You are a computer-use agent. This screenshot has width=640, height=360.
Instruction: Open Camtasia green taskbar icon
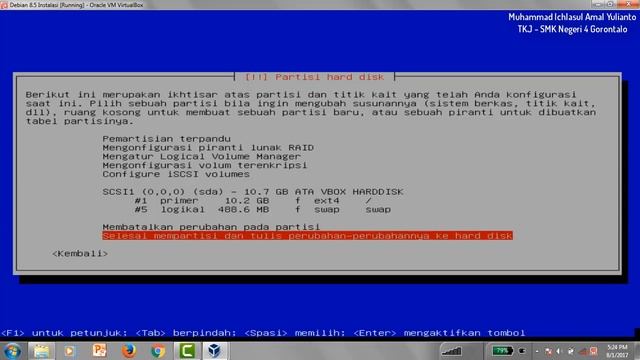tap(187, 351)
